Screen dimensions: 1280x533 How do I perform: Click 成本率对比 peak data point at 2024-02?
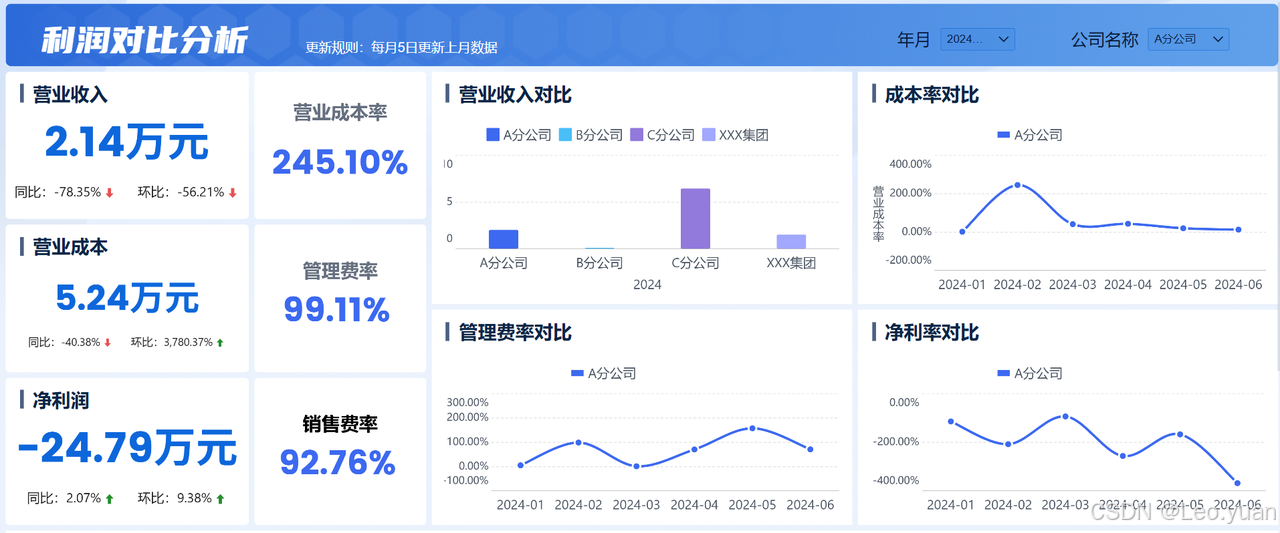1017,185
